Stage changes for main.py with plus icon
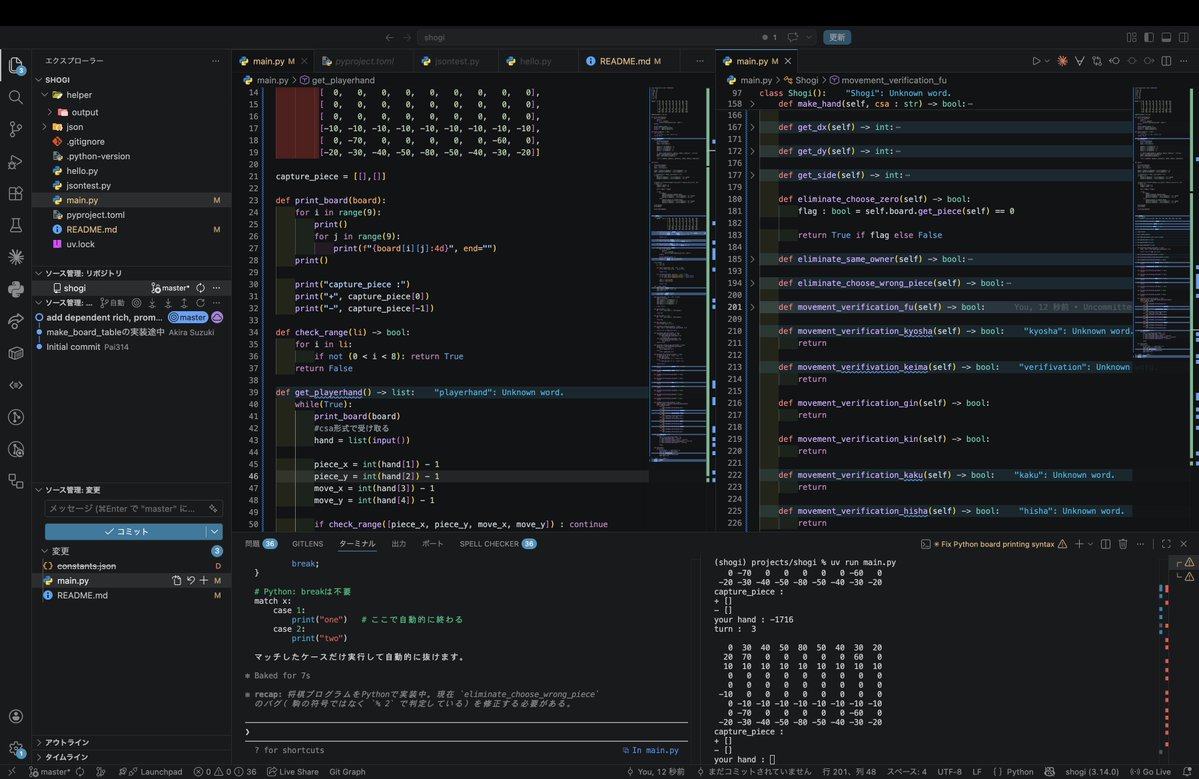1199x779 pixels. [203, 581]
